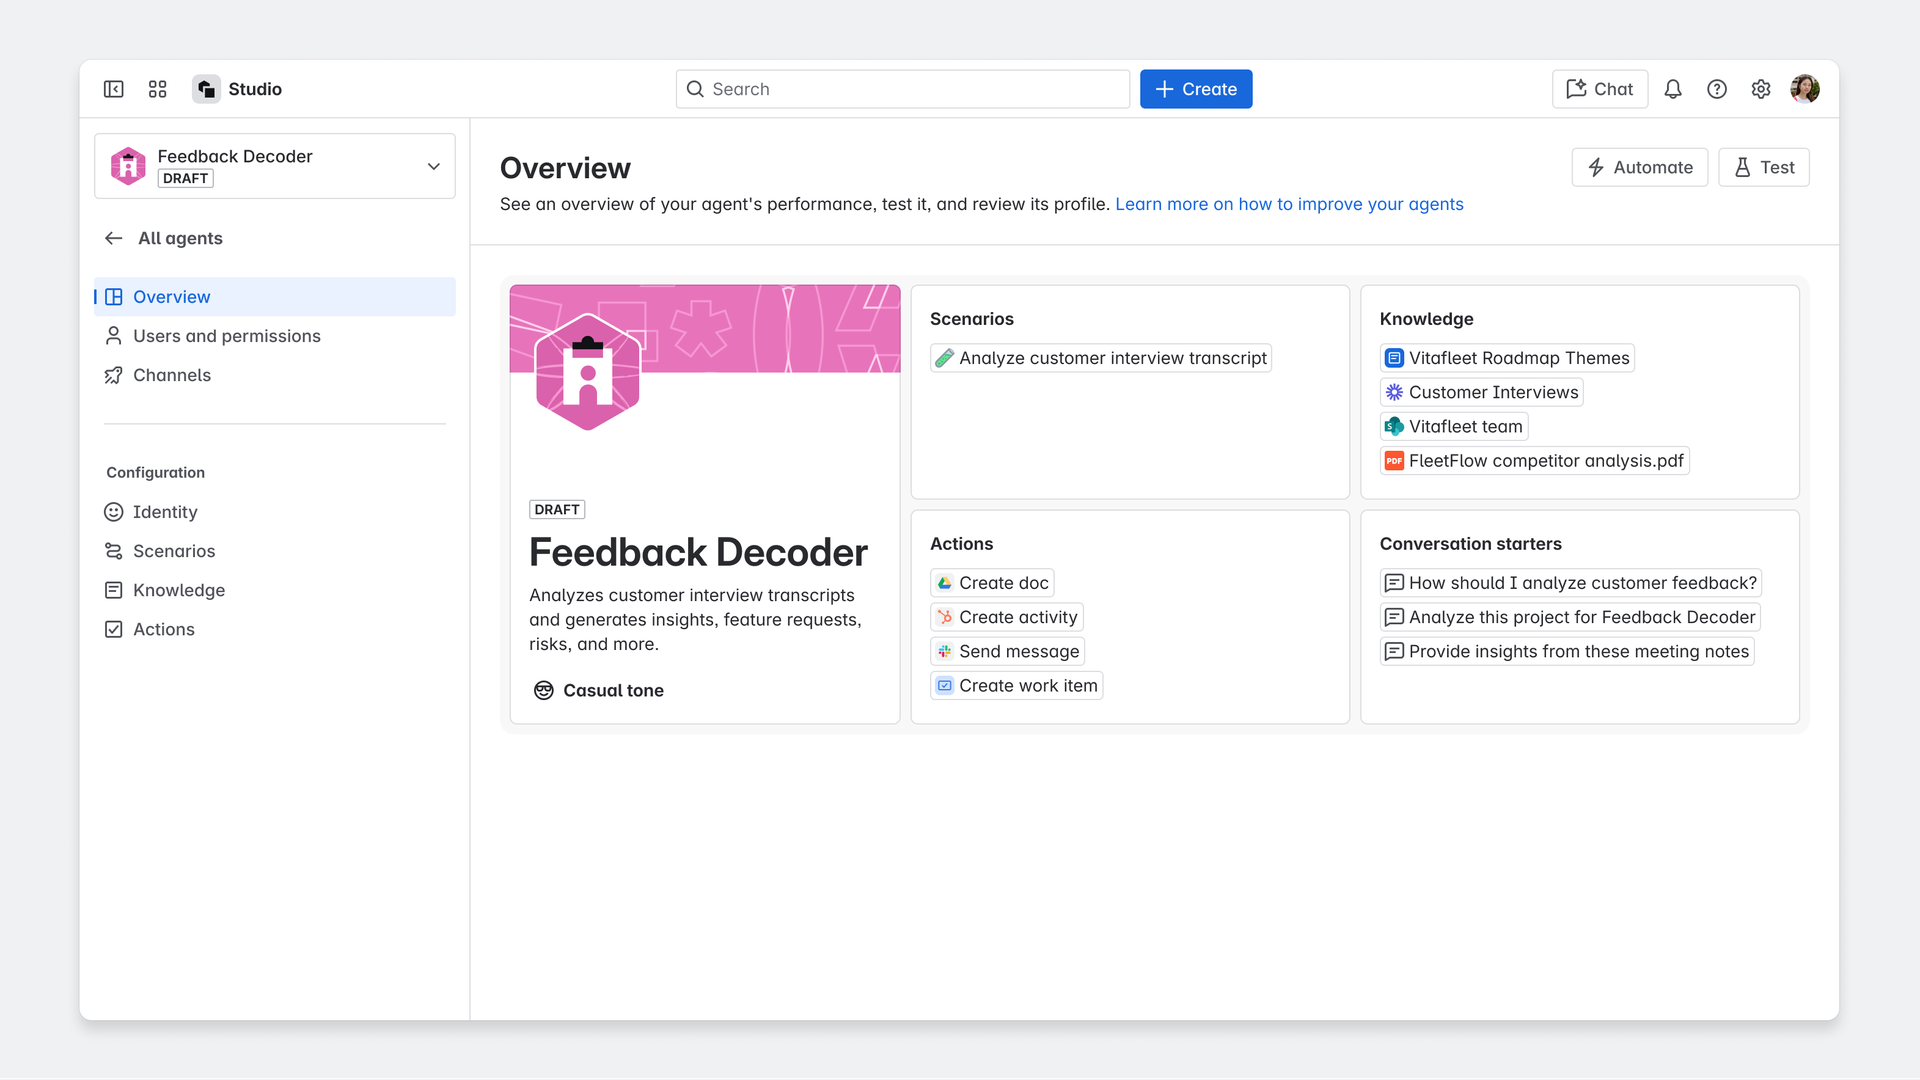Open Vitafleet Roadmap Themes knowledge source
The height and width of the screenshot is (1080, 1920).
click(1507, 358)
